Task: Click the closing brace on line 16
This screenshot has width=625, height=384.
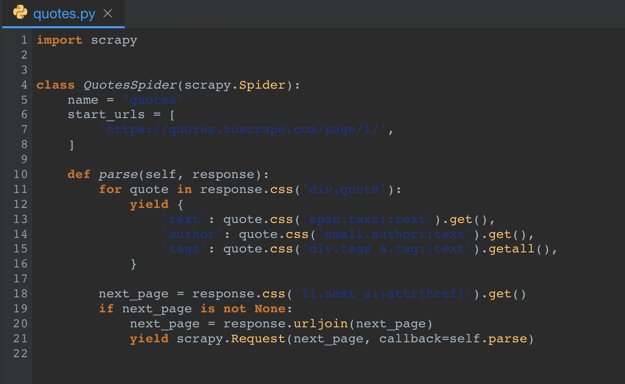Action: 134,264
